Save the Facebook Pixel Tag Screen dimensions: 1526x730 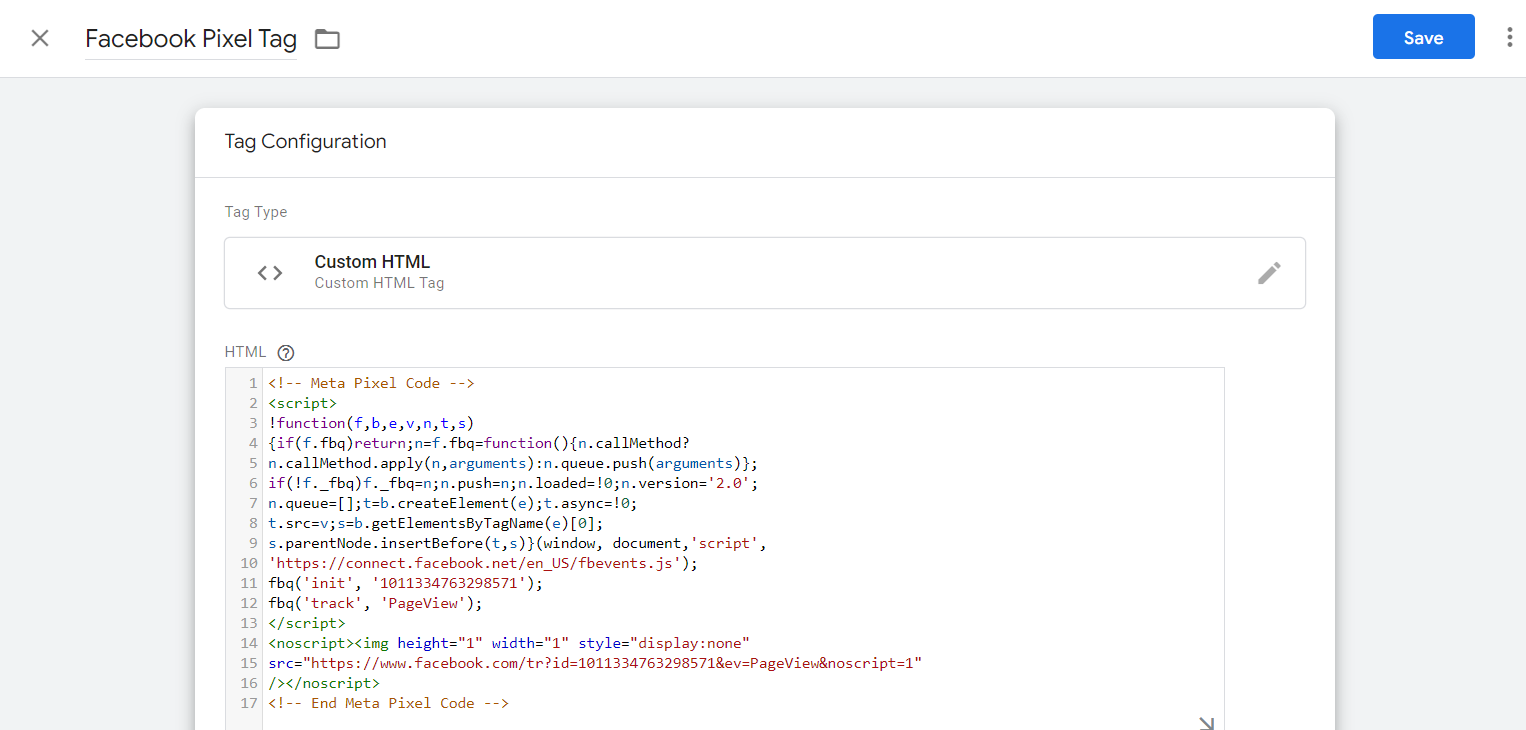(x=1423, y=37)
